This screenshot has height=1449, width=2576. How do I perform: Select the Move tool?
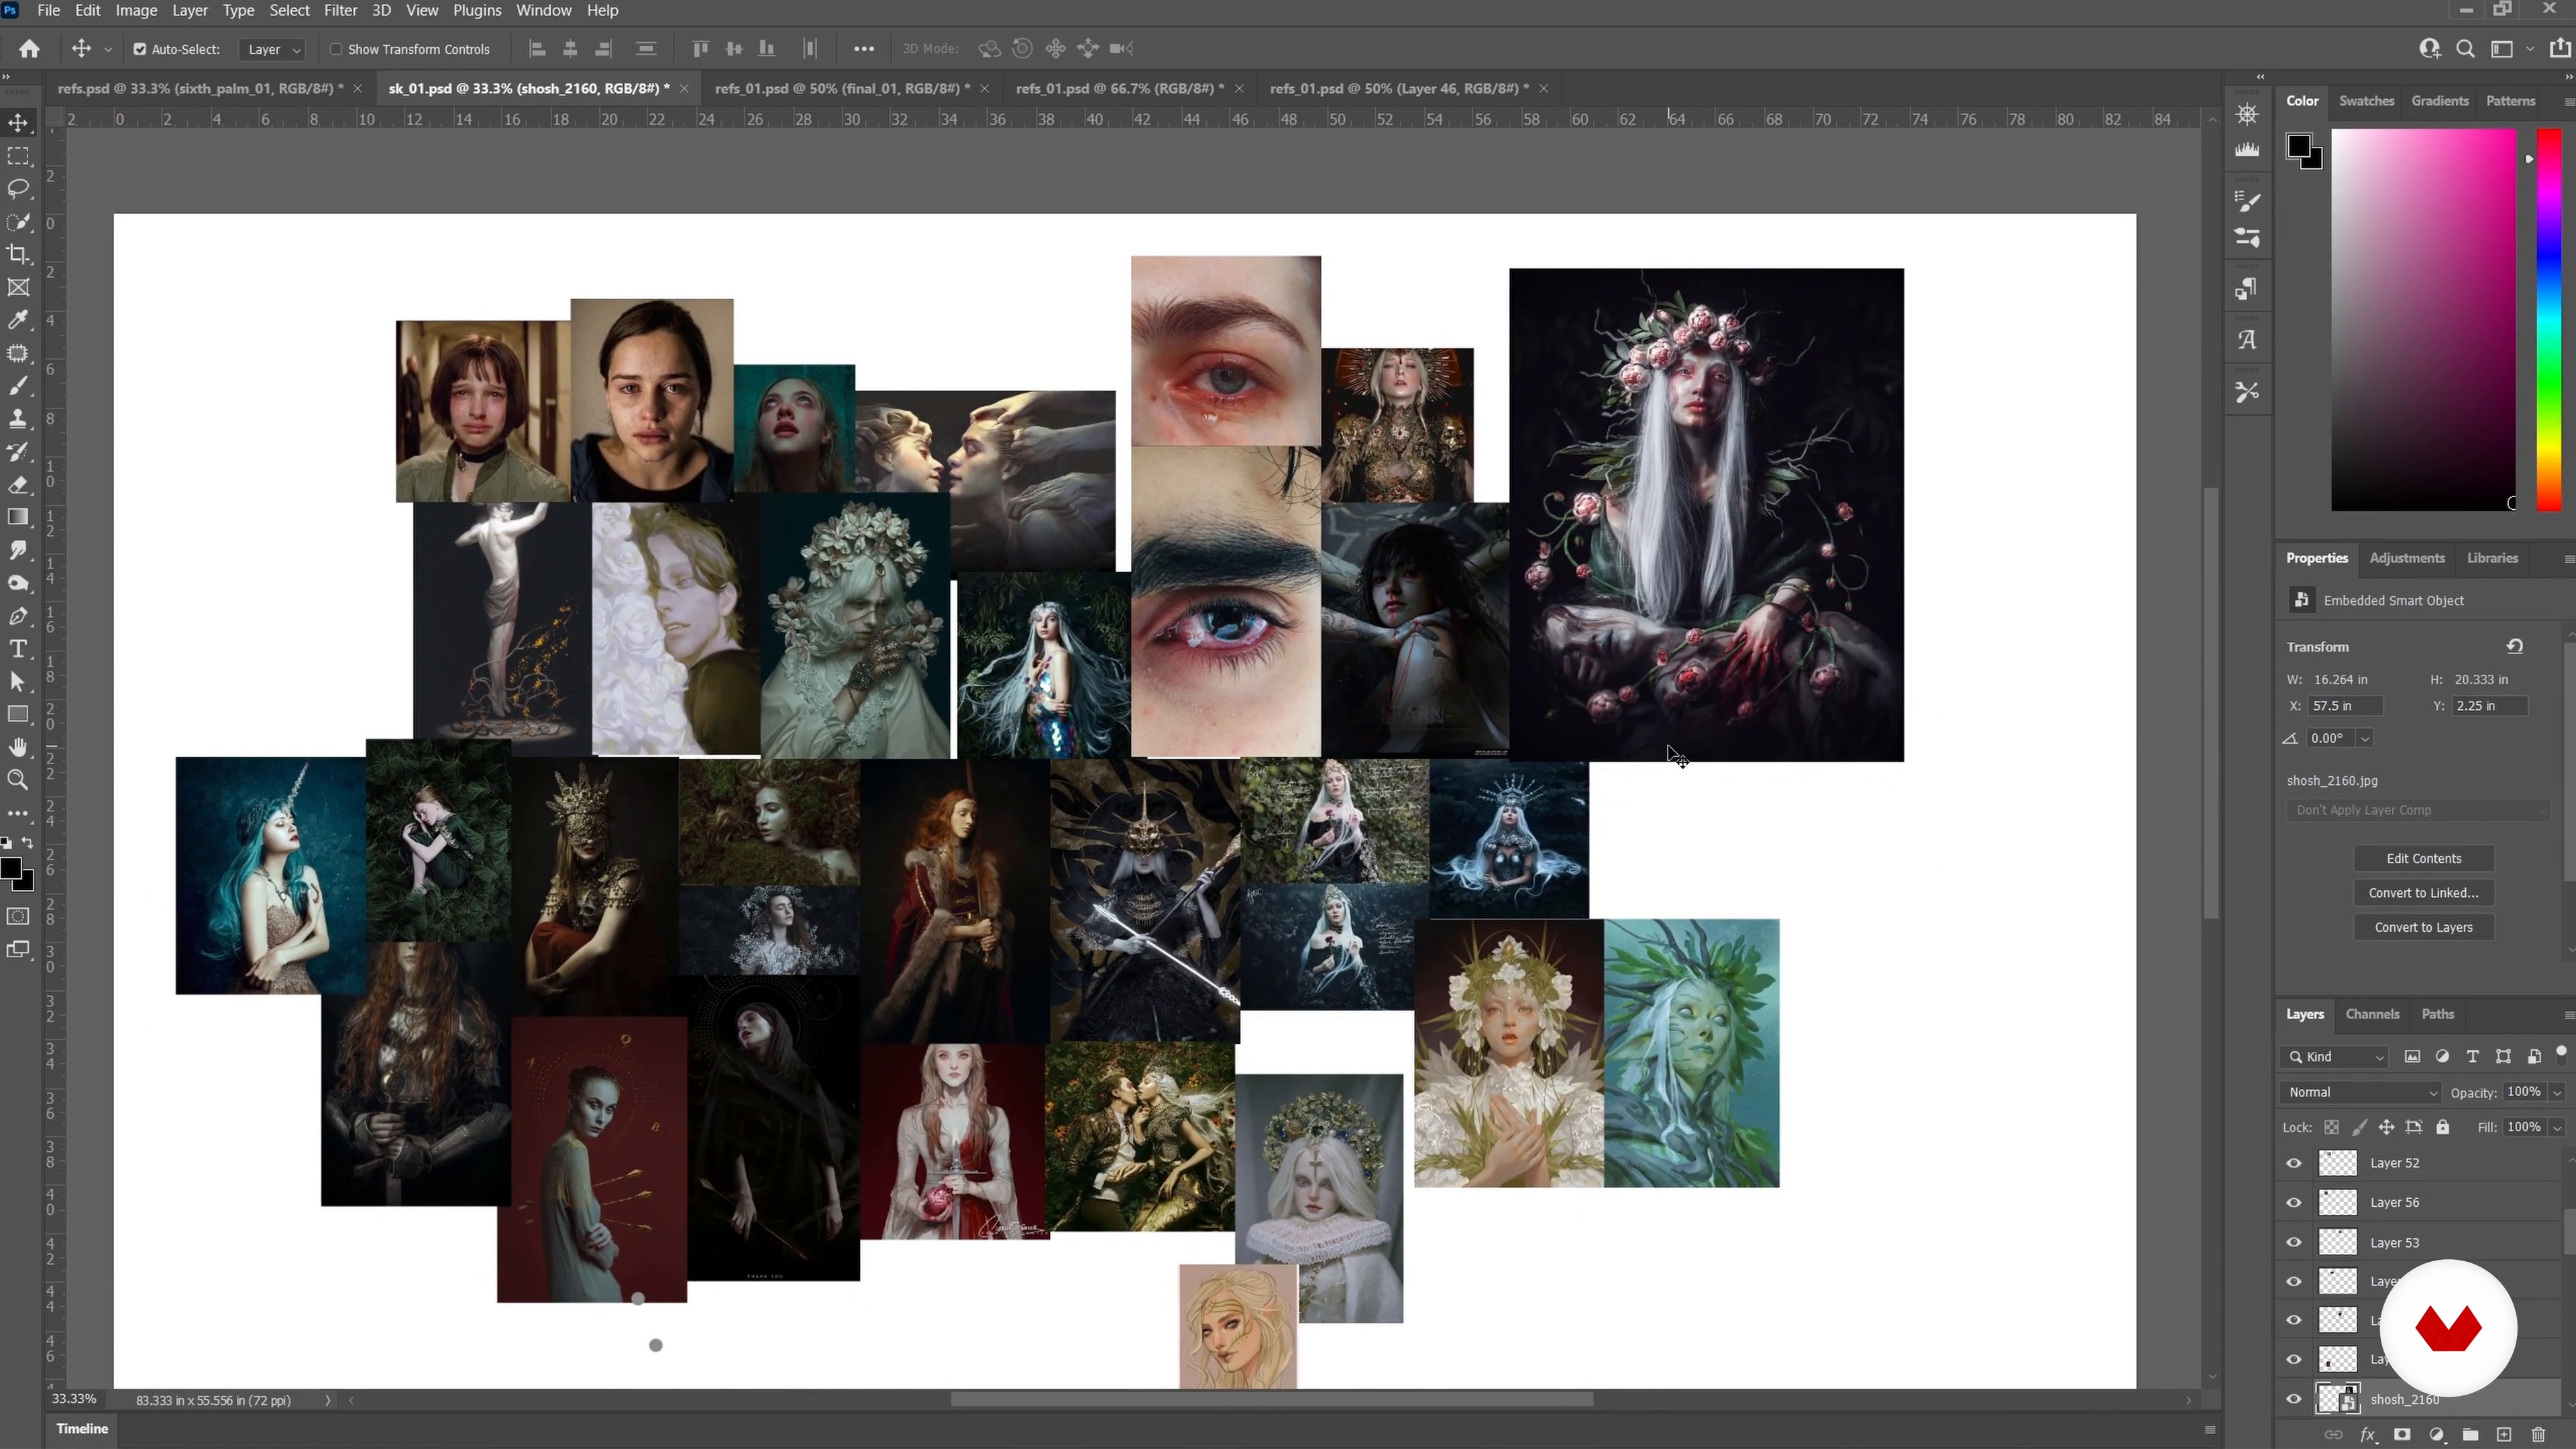coord(18,123)
